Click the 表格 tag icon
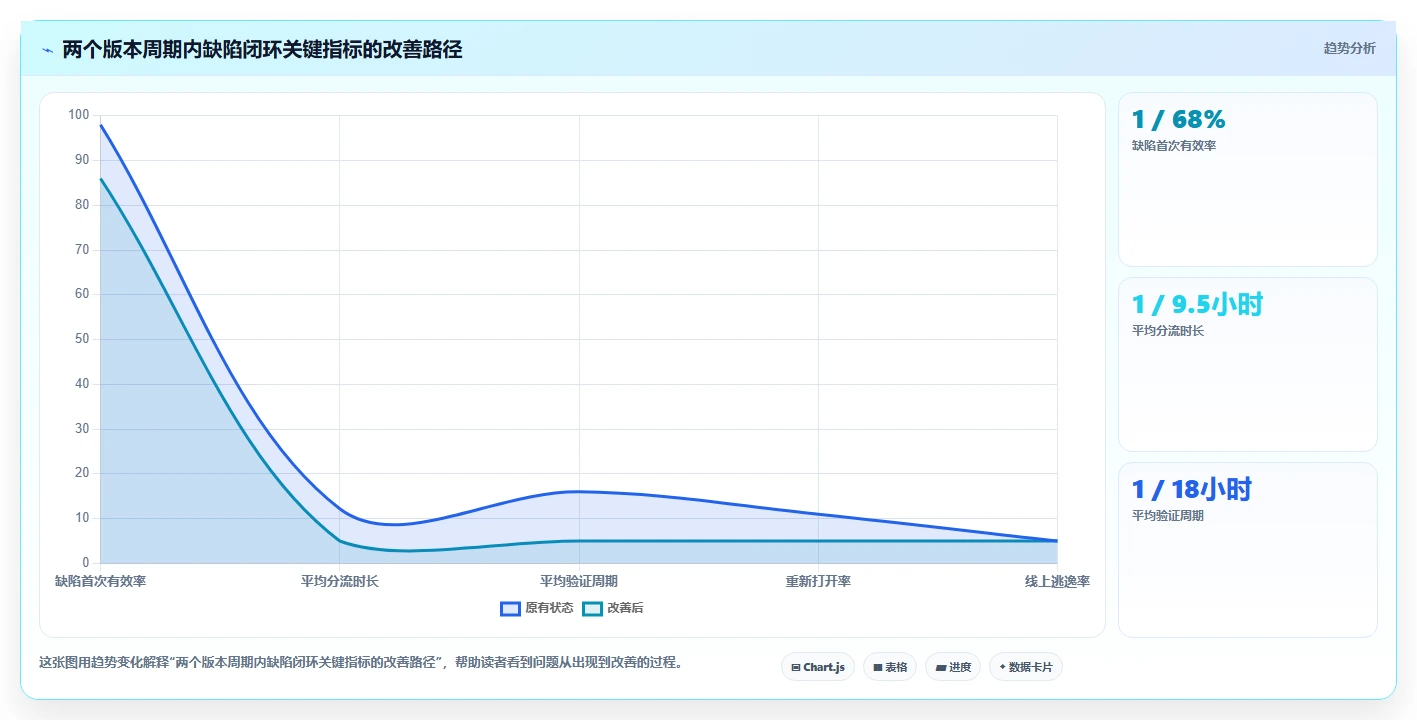 (878, 667)
